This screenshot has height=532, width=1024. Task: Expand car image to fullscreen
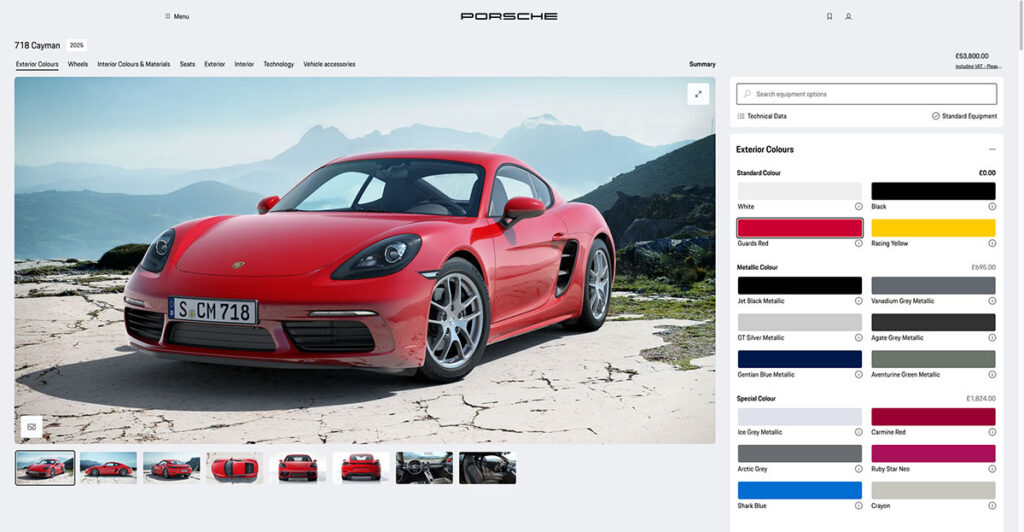tap(698, 94)
